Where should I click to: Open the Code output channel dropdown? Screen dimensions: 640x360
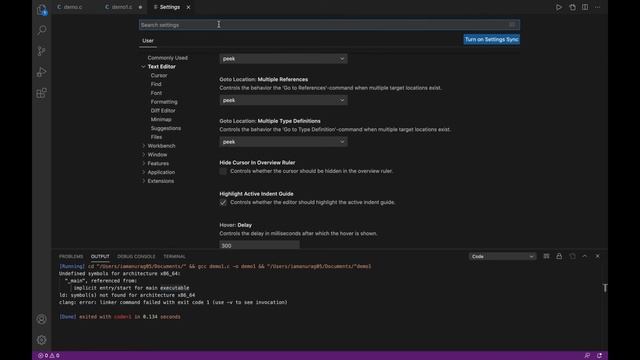(x=502, y=256)
